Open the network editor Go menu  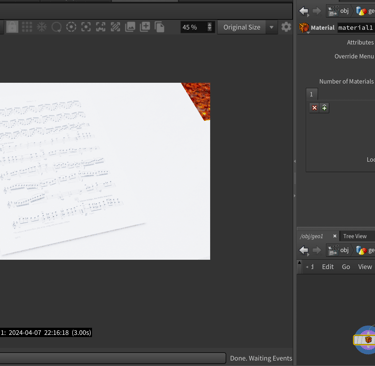click(x=346, y=267)
